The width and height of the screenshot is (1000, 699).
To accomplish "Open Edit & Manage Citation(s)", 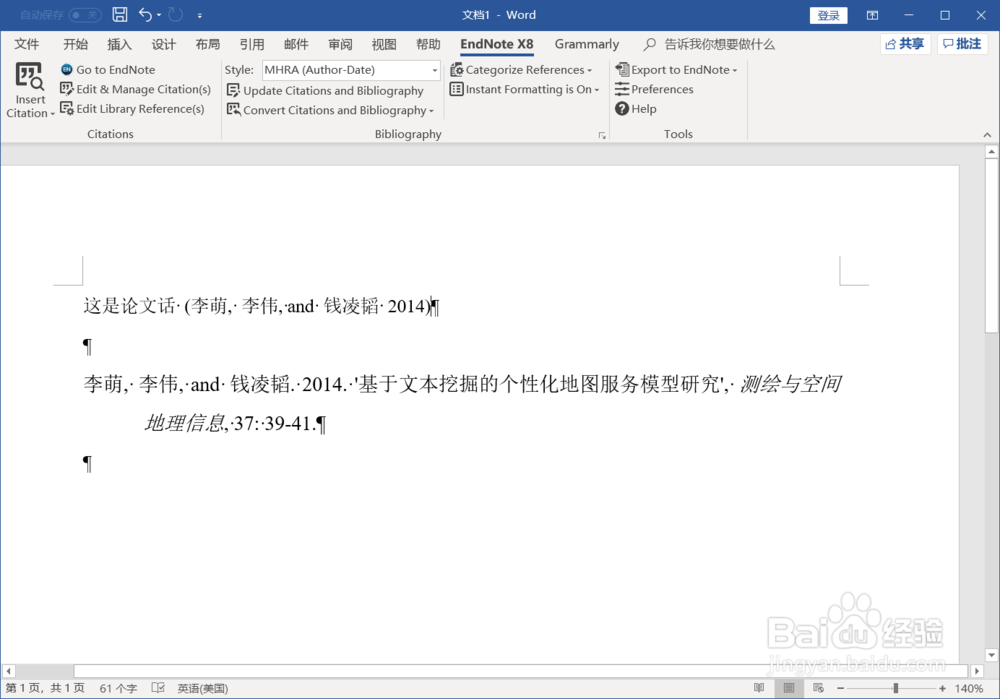I will pyautogui.click(x=135, y=89).
